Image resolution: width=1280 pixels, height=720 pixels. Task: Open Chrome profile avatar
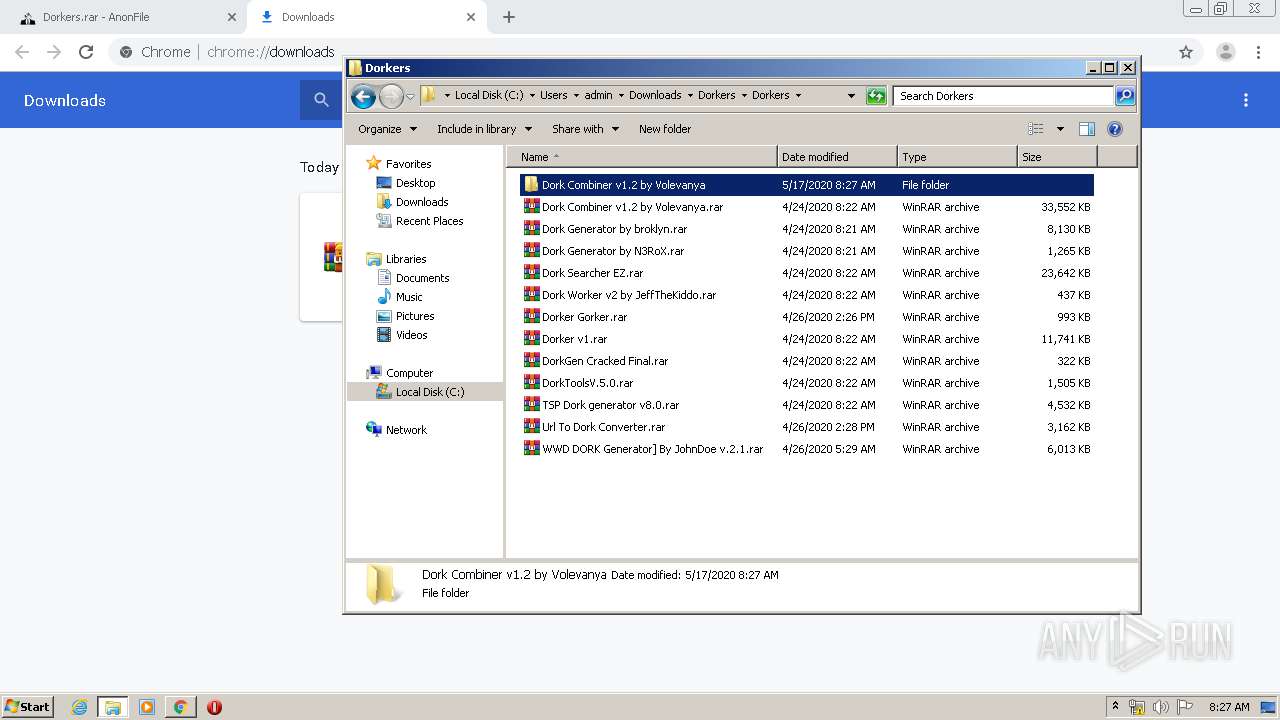pos(1225,52)
